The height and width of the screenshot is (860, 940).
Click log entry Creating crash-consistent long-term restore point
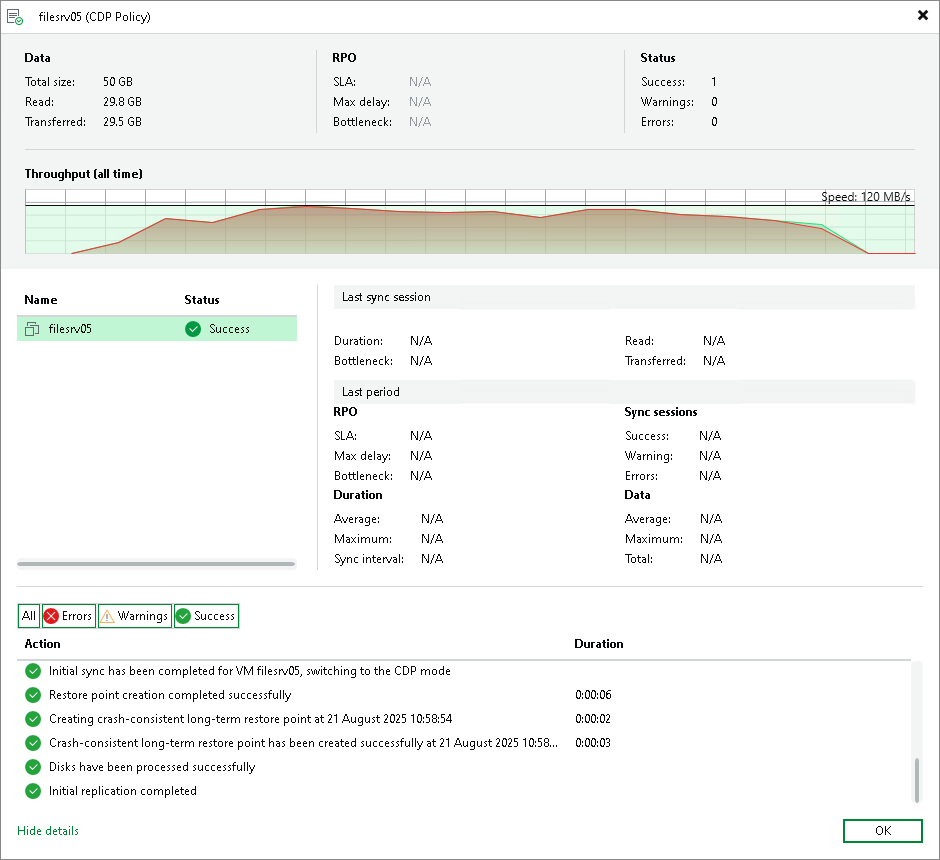(251, 719)
